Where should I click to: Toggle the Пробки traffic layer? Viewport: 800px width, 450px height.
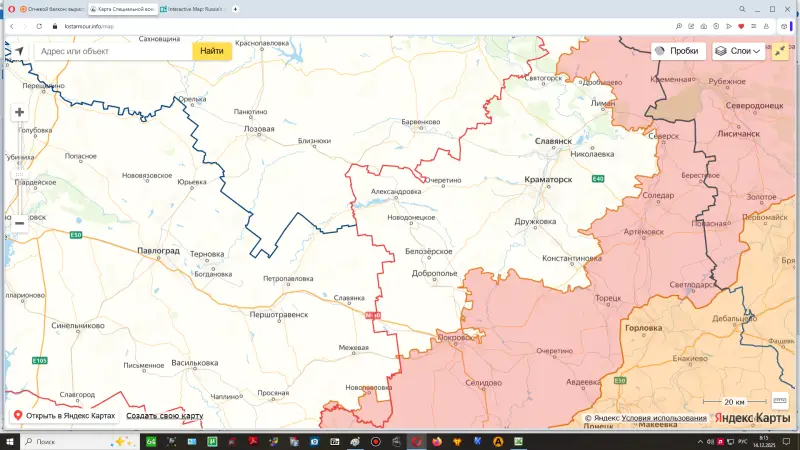click(x=678, y=51)
